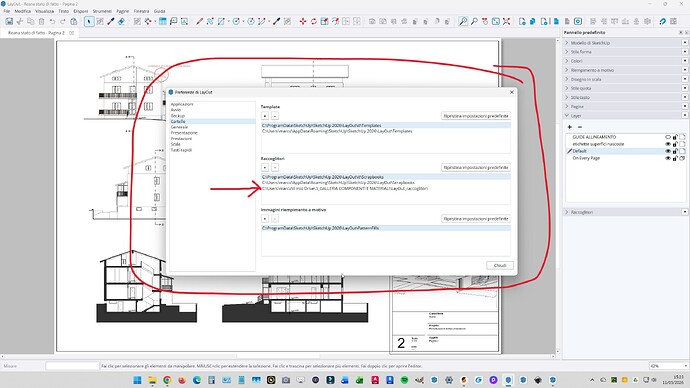This screenshot has height=388, width=690.
Task: Click the red Move arrows icon
Action: [303, 21]
